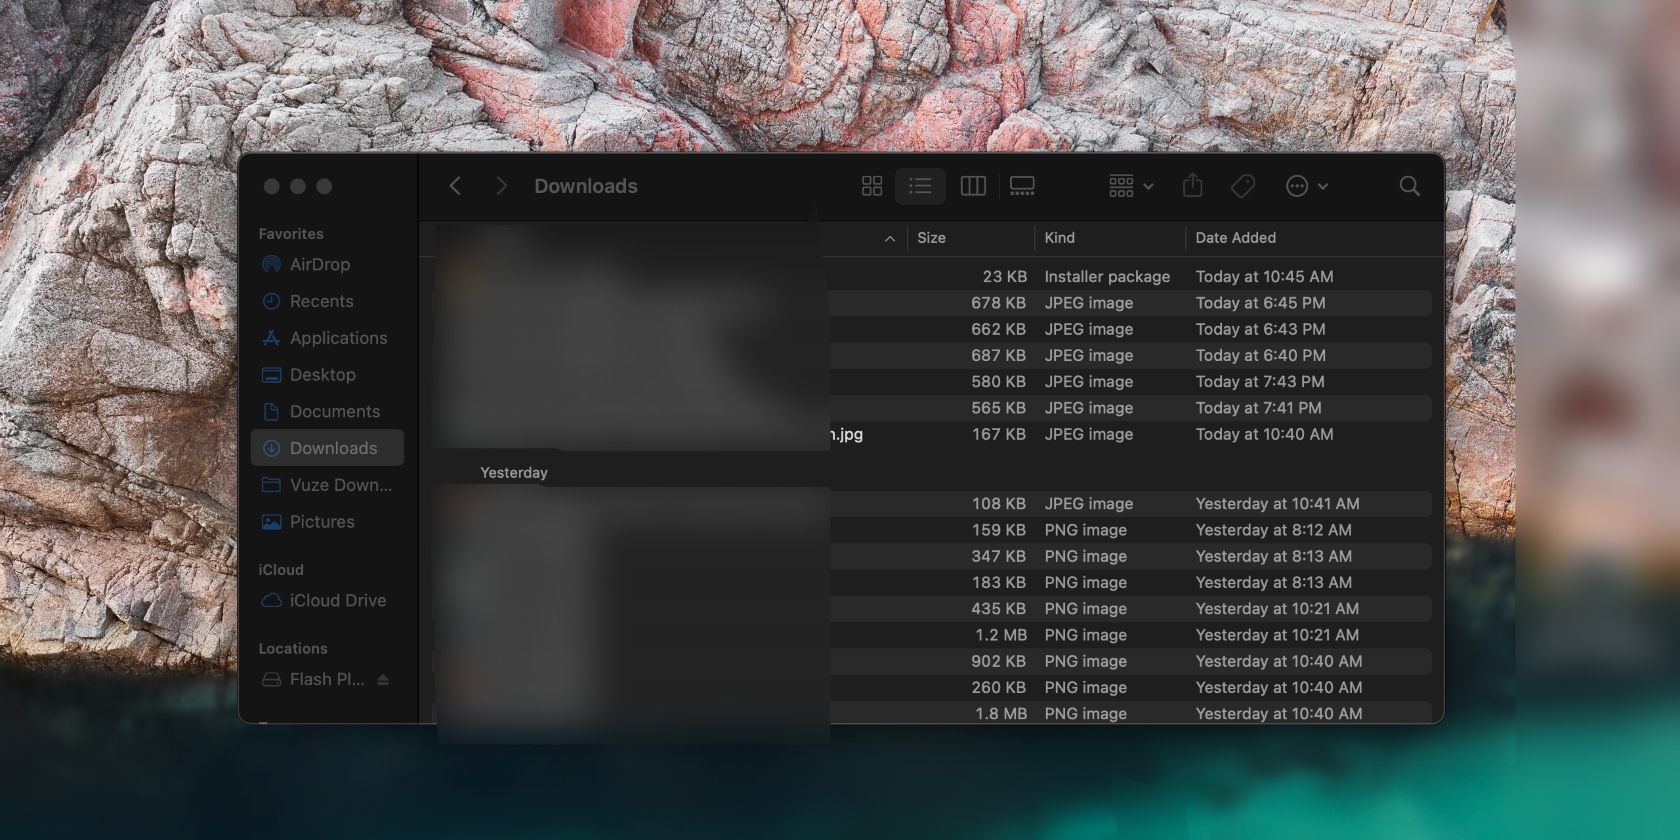This screenshot has width=1680, height=840.
Task: Switch to icon grid view
Action: [x=872, y=186]
